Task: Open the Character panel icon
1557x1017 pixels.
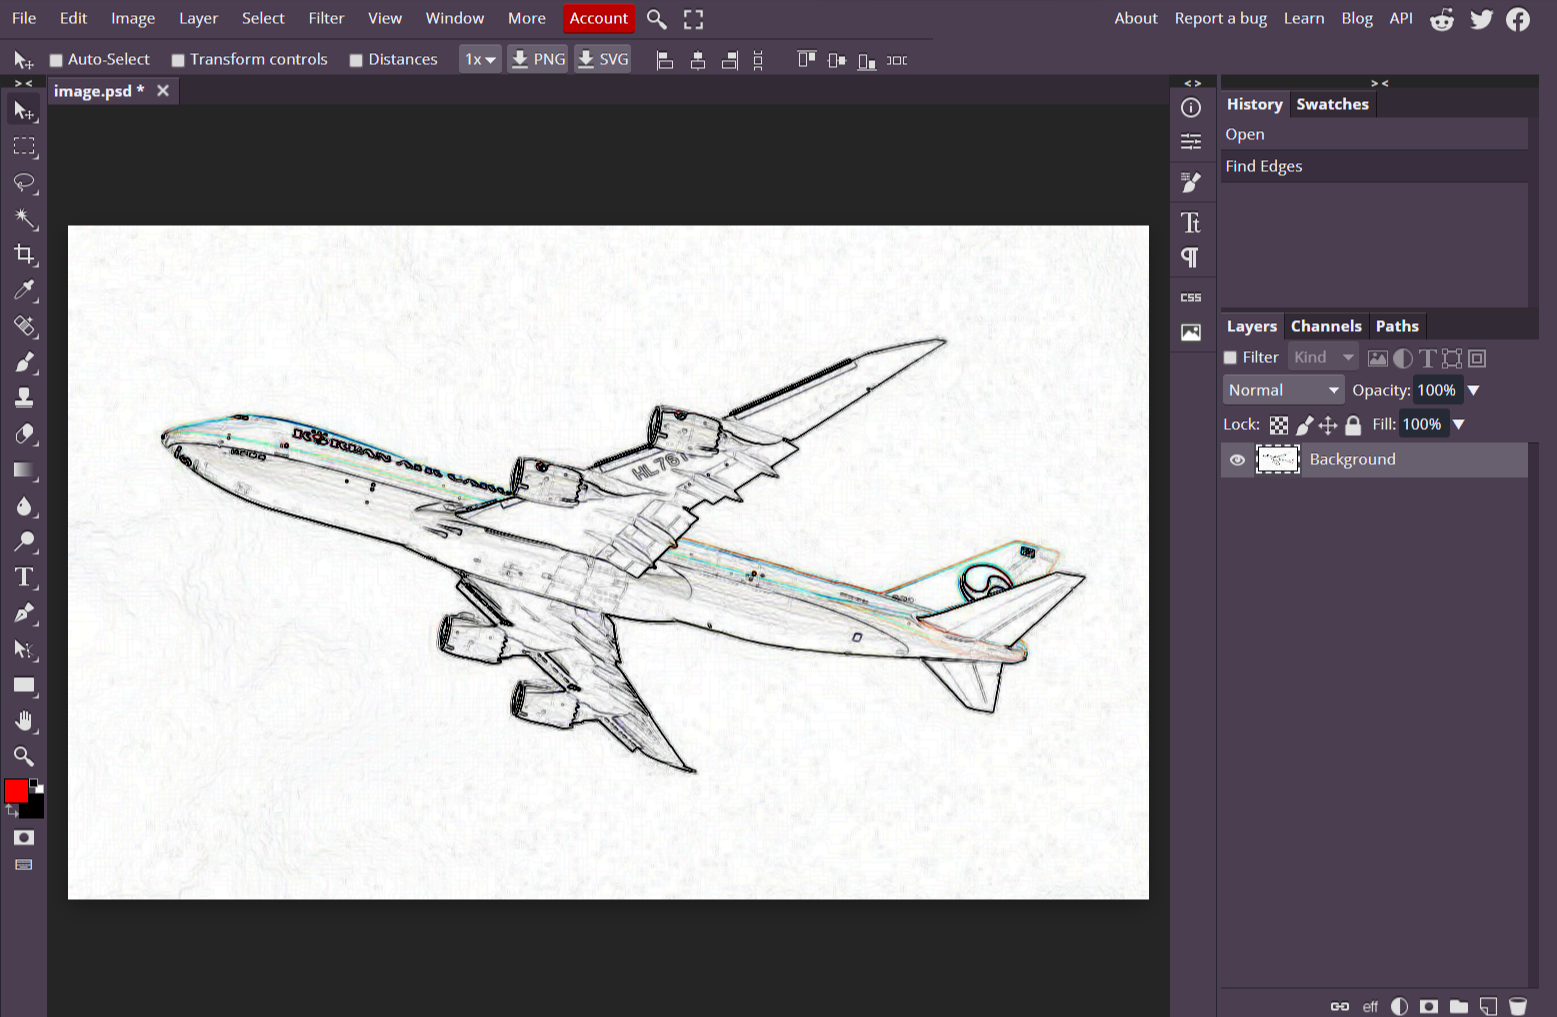Action: [1191, 222]
